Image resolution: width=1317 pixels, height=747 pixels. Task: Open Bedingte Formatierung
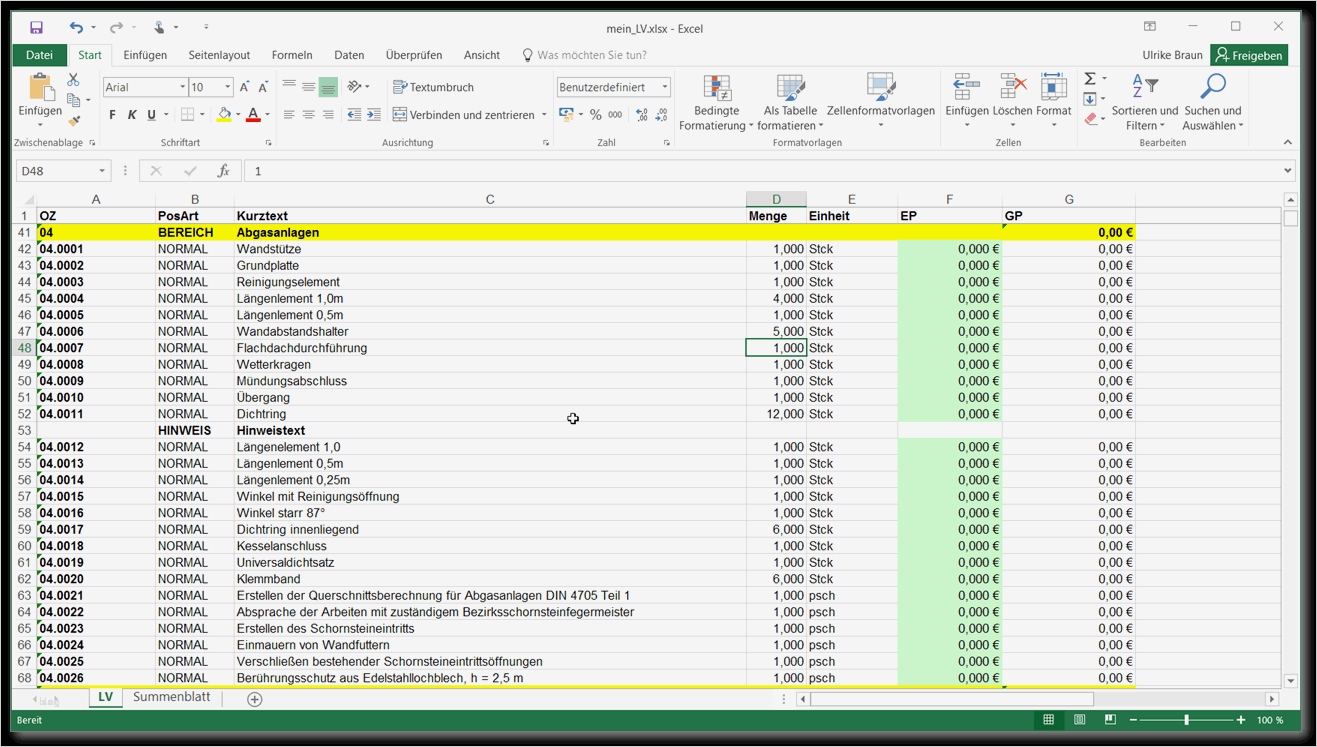[715, 100]
